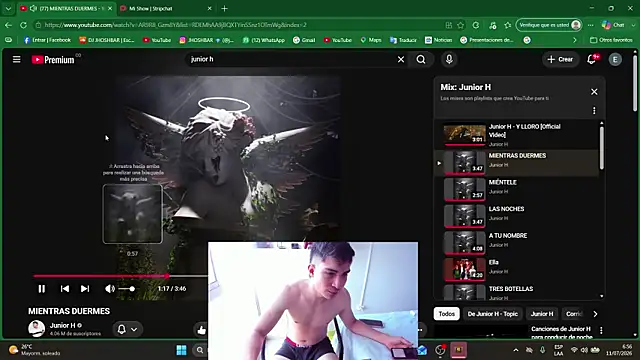
Task: Show more filter chips with right arrow
Action: pos(595,314)
